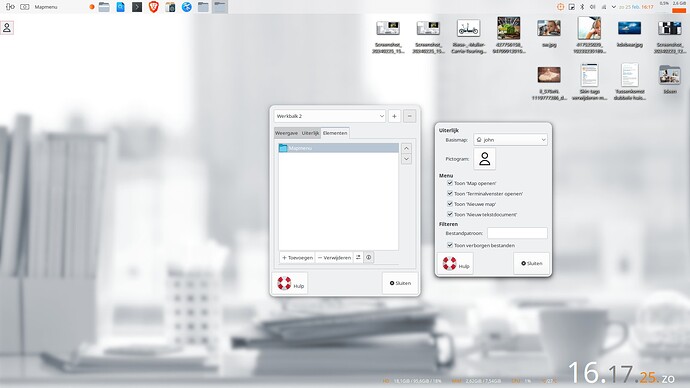Image resolution: width=690 pixels, height=388 pixels.
Task: Switch to the Weergave tab
Action: [286, 133]
